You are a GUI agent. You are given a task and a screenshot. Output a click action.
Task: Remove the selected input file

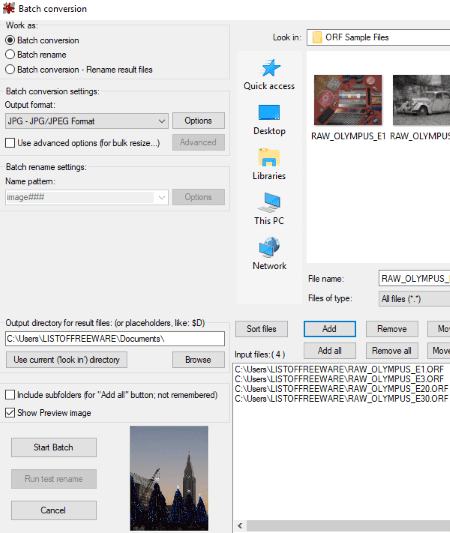(392, 329)
